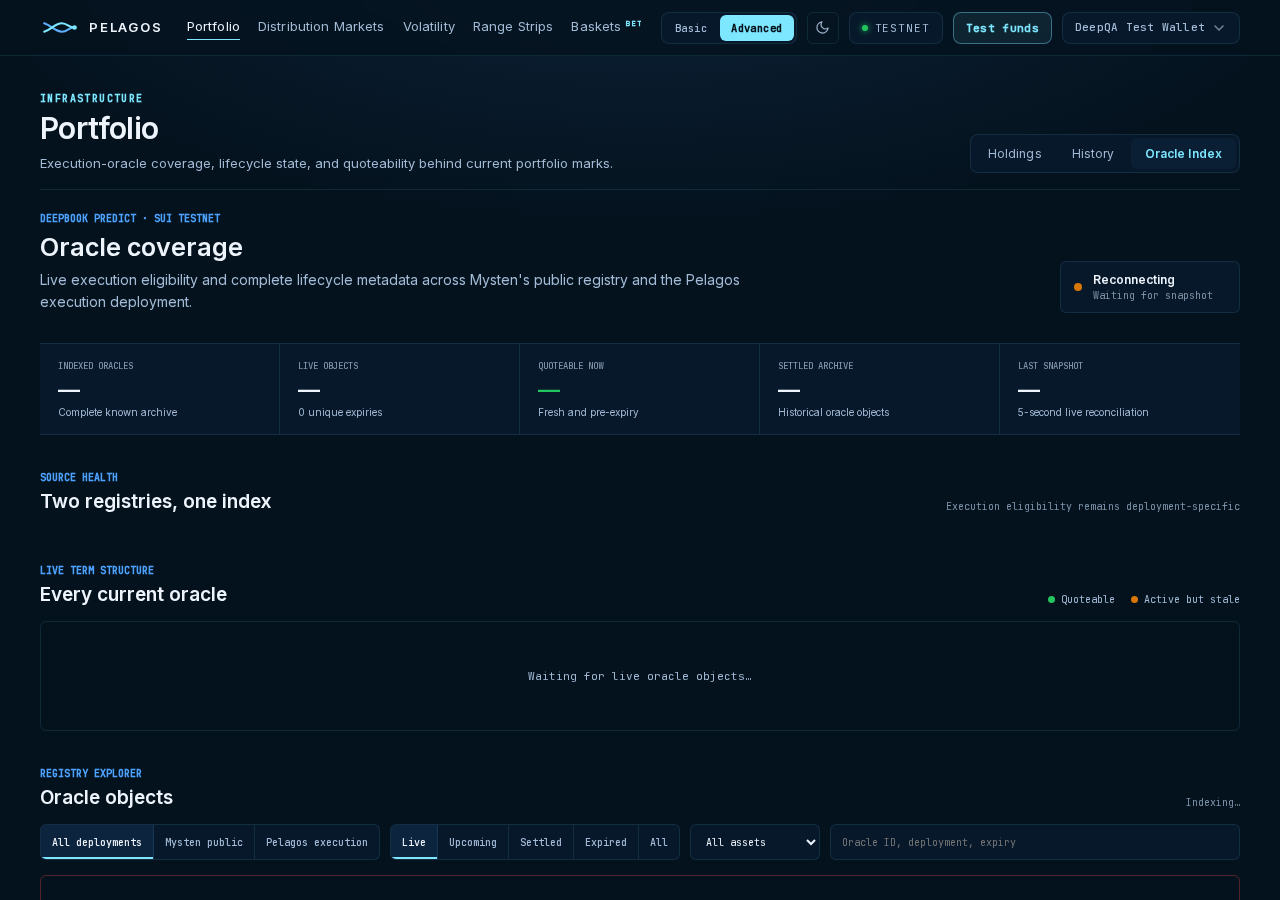The height and width of the screenshot is (900, 1280).
Task: Click the 'Indexing…' status text
Action: point(1213,802)
